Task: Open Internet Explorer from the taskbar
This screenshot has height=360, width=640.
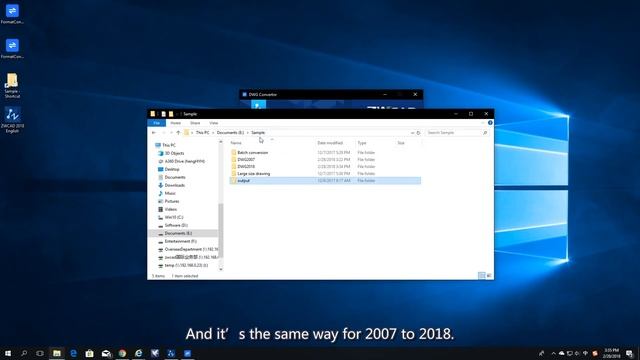Action: click(139, 353)
